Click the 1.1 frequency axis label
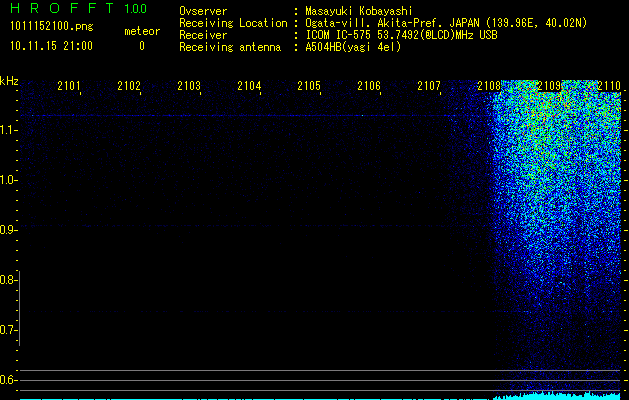 click(7, 130)
